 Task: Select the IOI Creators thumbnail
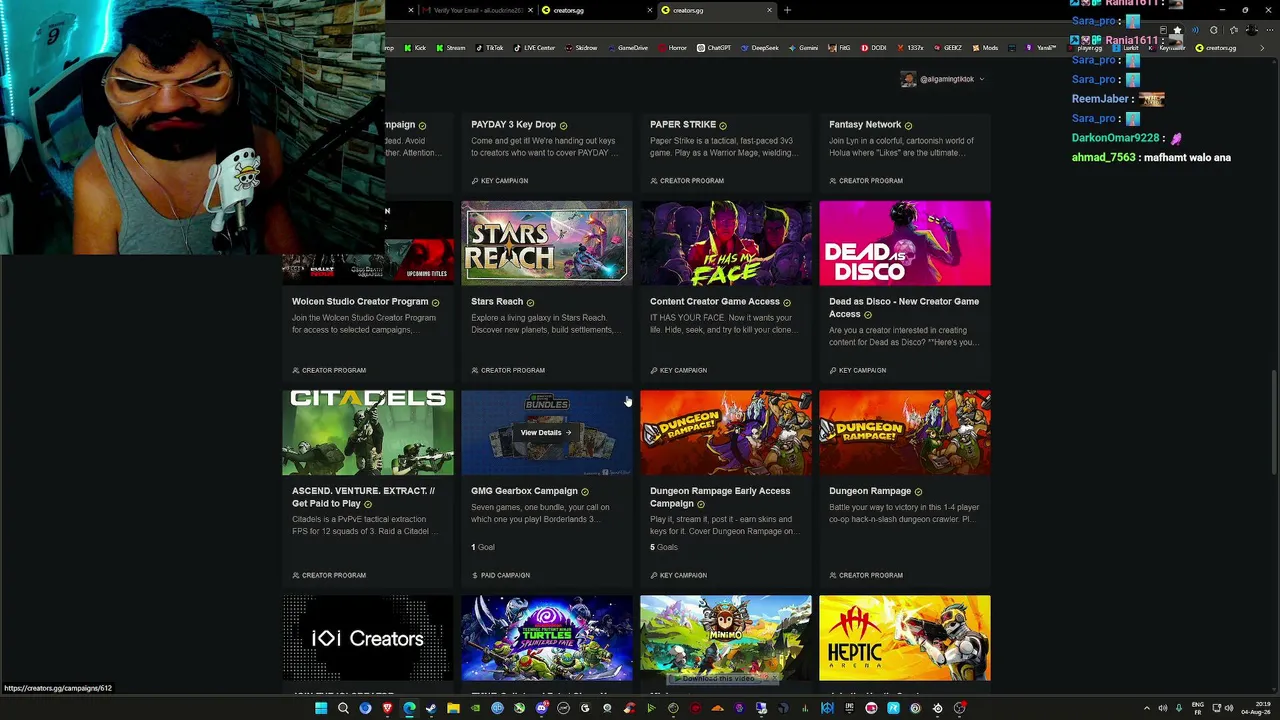(x=368, y=638)
